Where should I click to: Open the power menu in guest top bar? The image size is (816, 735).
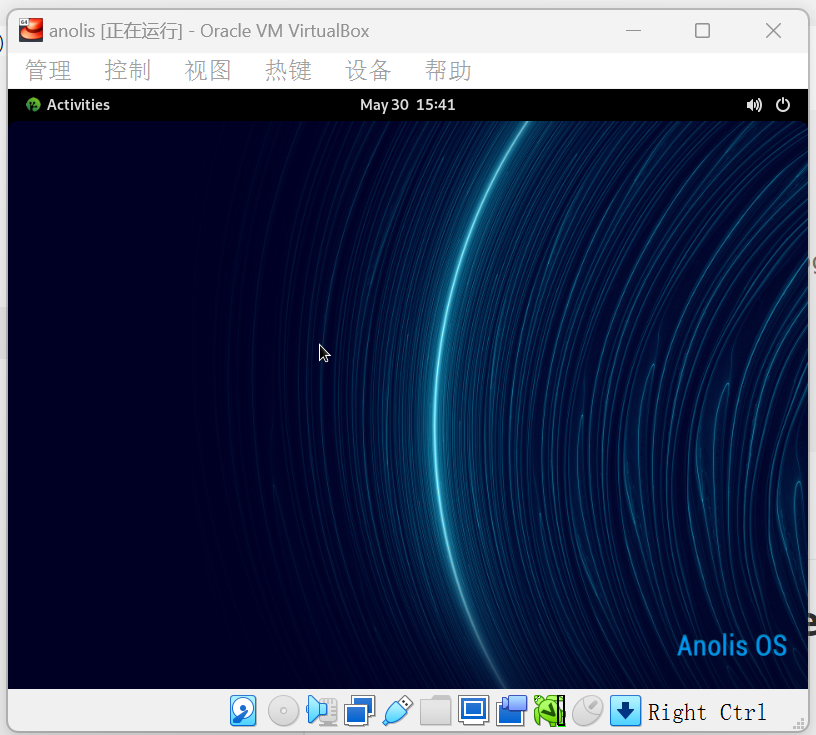pos(783,105)
